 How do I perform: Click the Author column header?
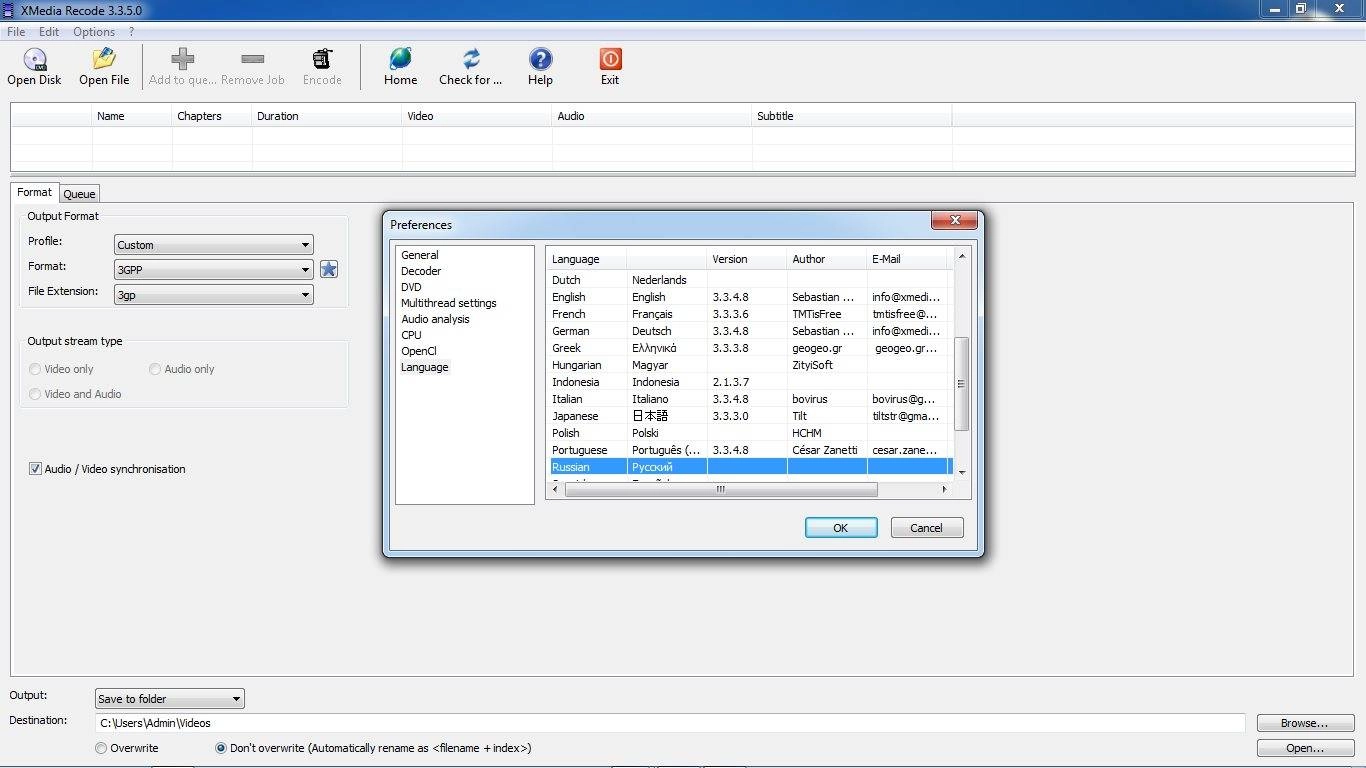[x=827, y=259]
